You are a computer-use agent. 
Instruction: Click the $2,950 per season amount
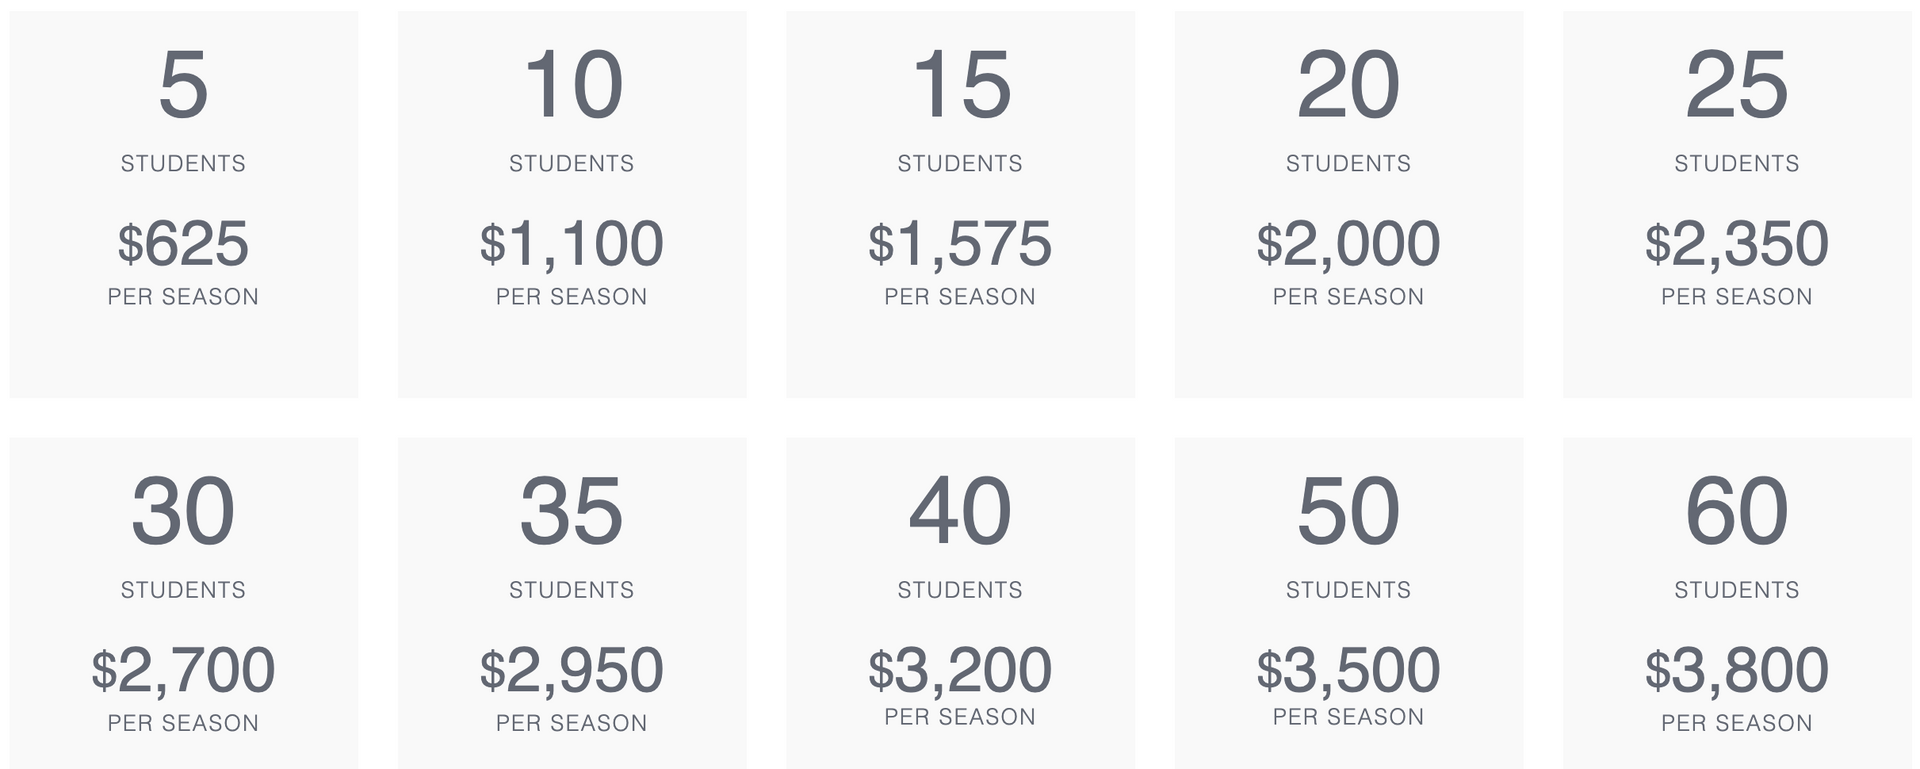tap(571, 670)
